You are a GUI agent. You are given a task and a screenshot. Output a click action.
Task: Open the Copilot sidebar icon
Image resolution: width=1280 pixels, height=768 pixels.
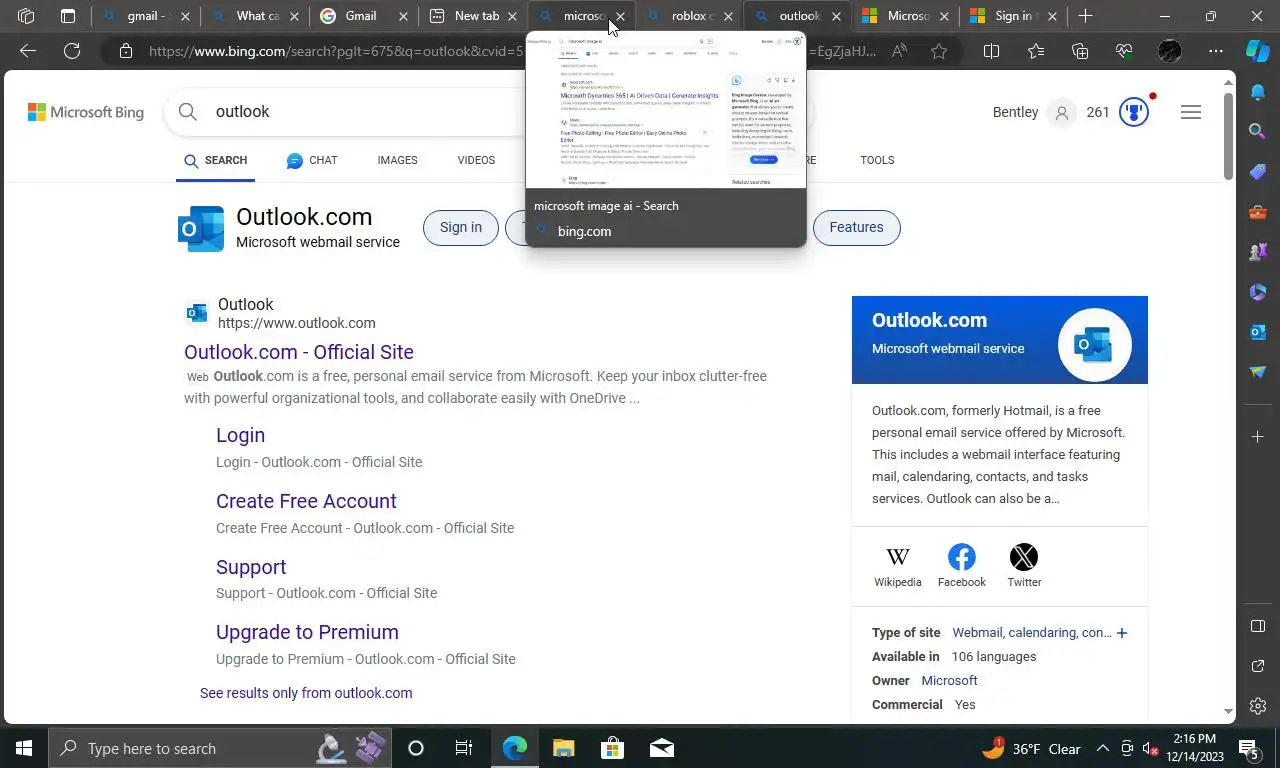(1257, 51)
